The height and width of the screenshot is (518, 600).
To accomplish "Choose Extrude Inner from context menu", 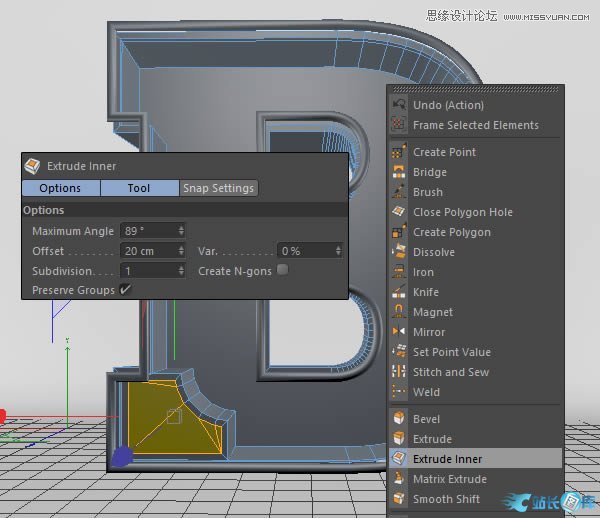I will [x=447, y=459].
